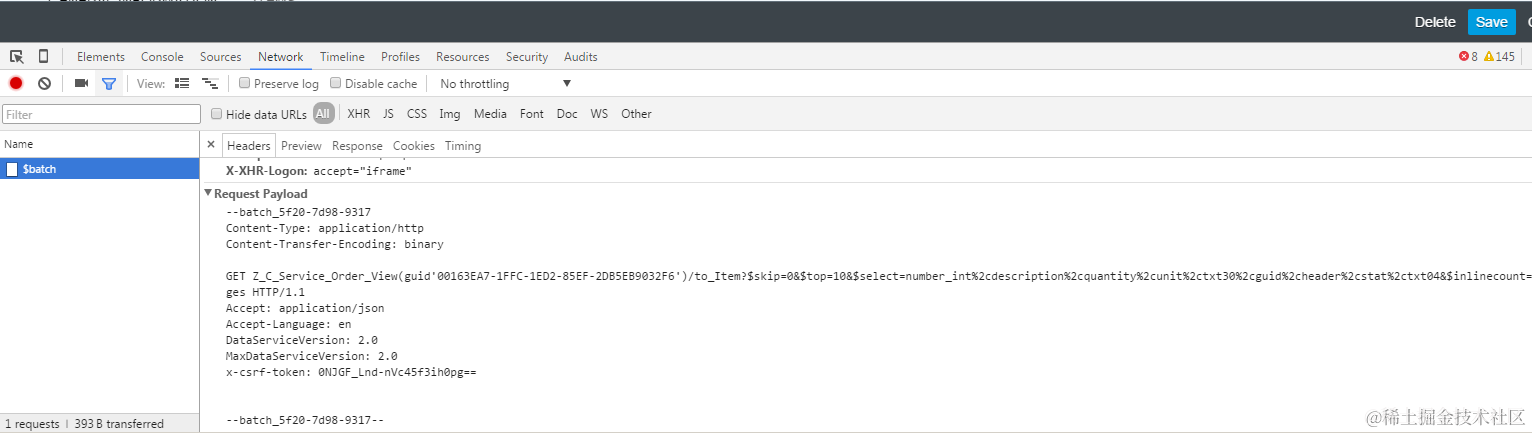Toggle the filter funnel icon
Viewport: 1532px width, 434px height.
[109, 83]
